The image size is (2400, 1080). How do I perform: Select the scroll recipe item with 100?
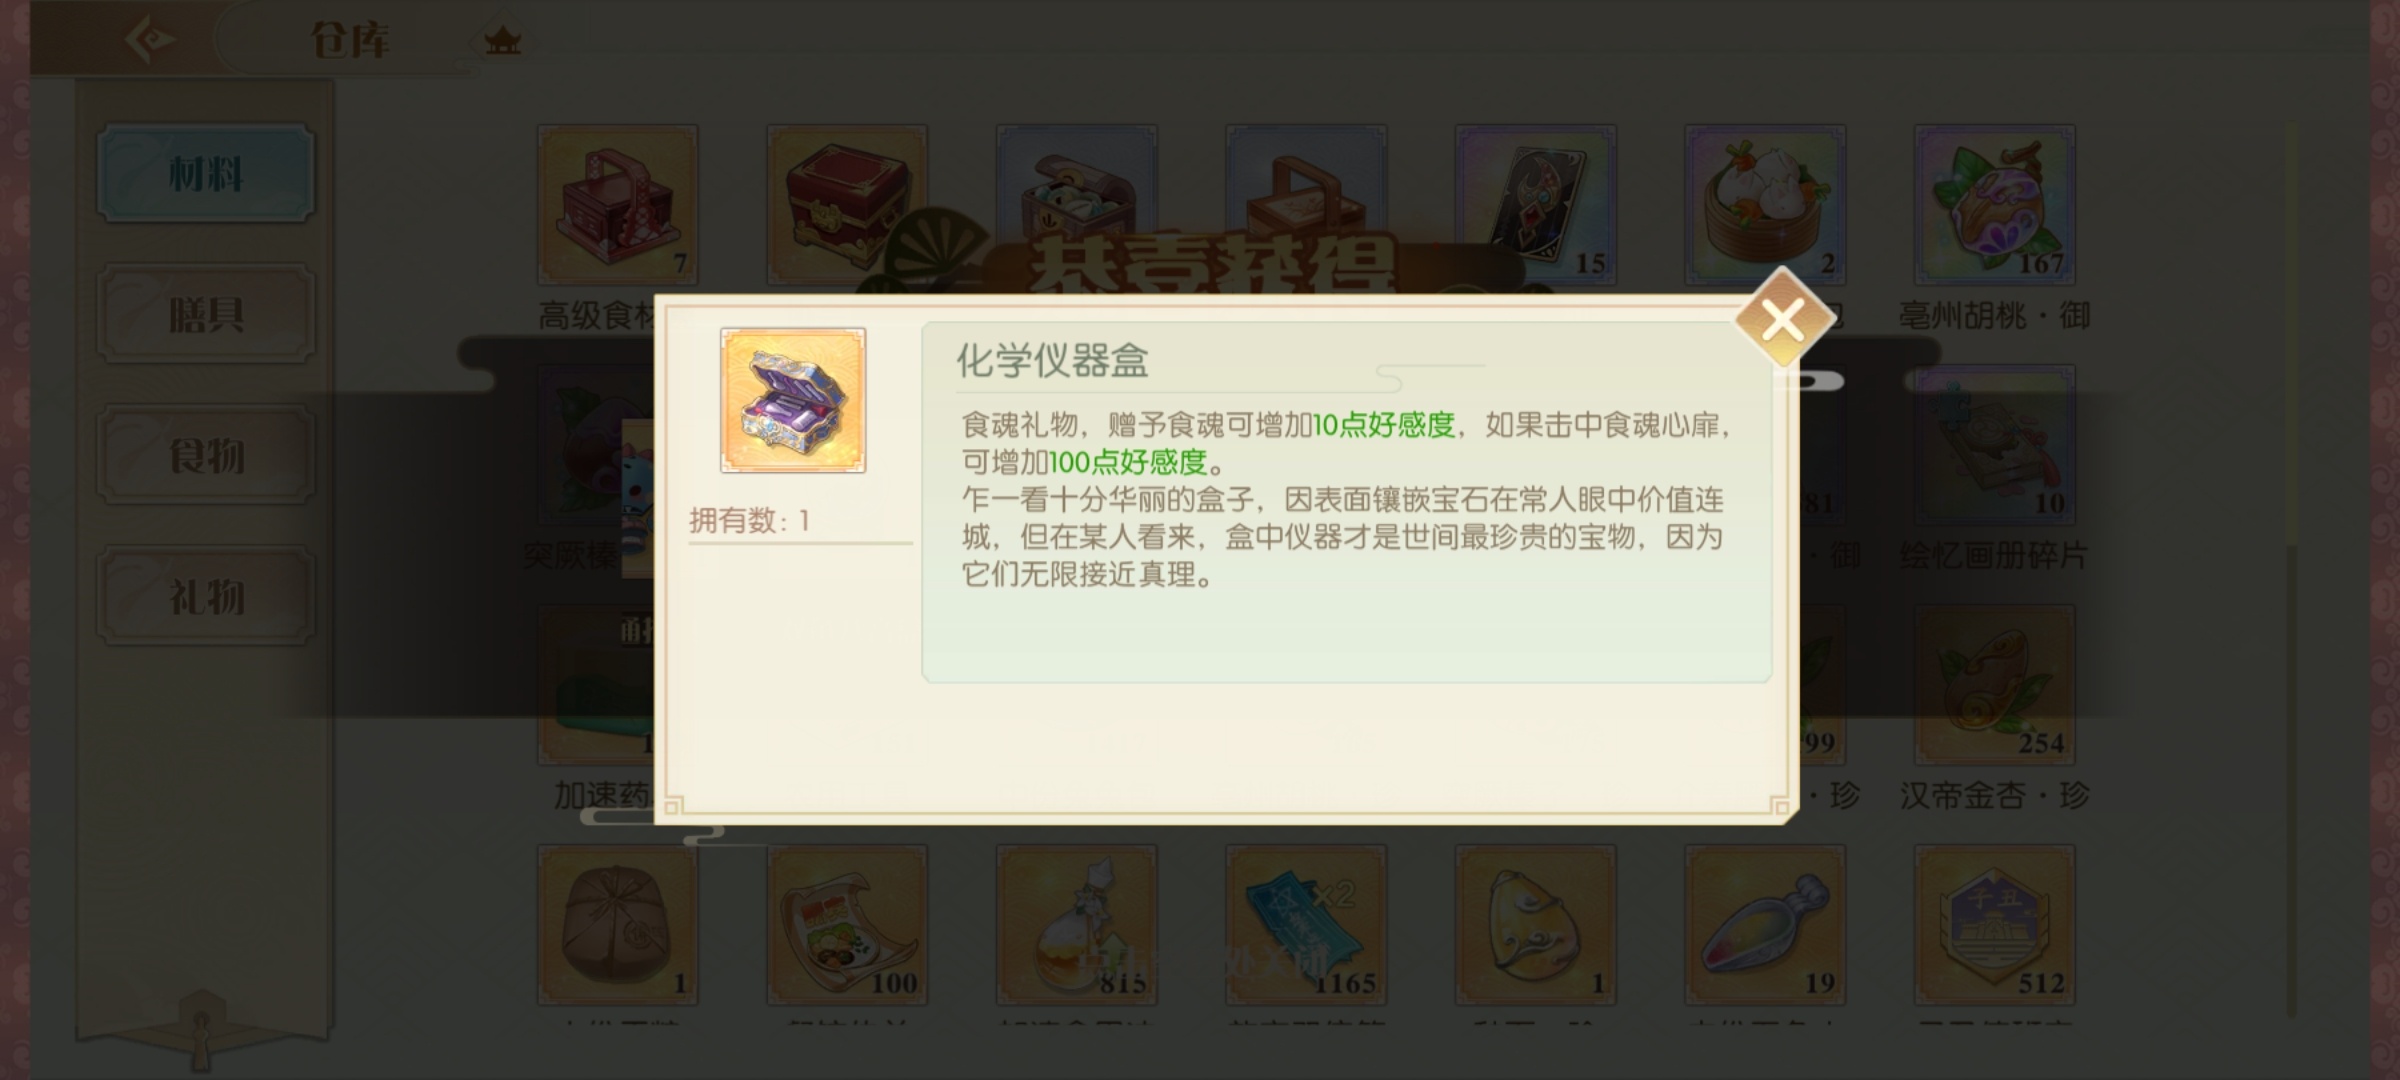tap(847, 925)
